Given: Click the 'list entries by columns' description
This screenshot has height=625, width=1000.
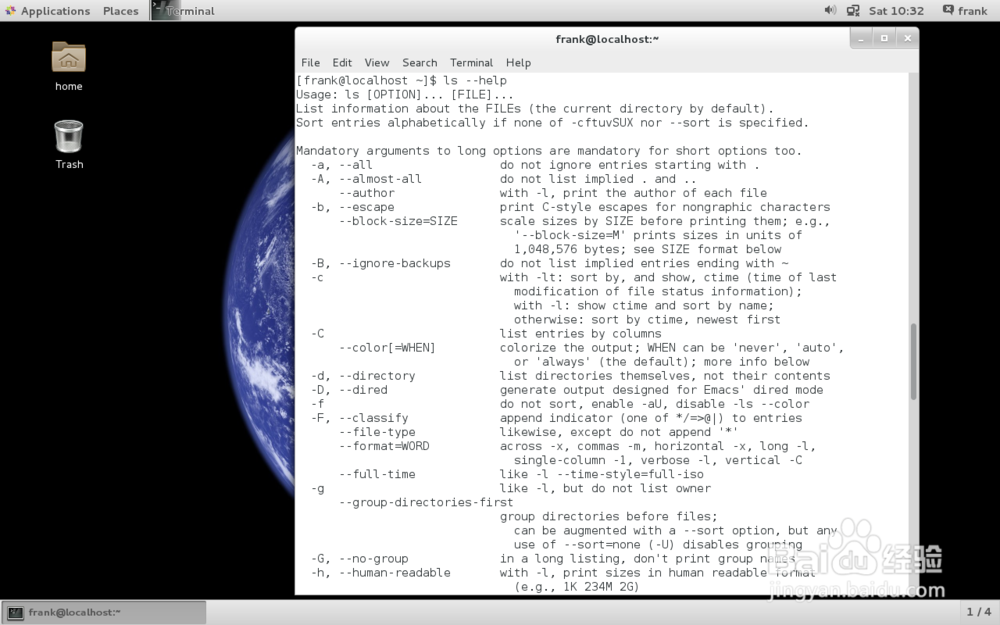Looking at the screenshot, I should coord(580,334).
